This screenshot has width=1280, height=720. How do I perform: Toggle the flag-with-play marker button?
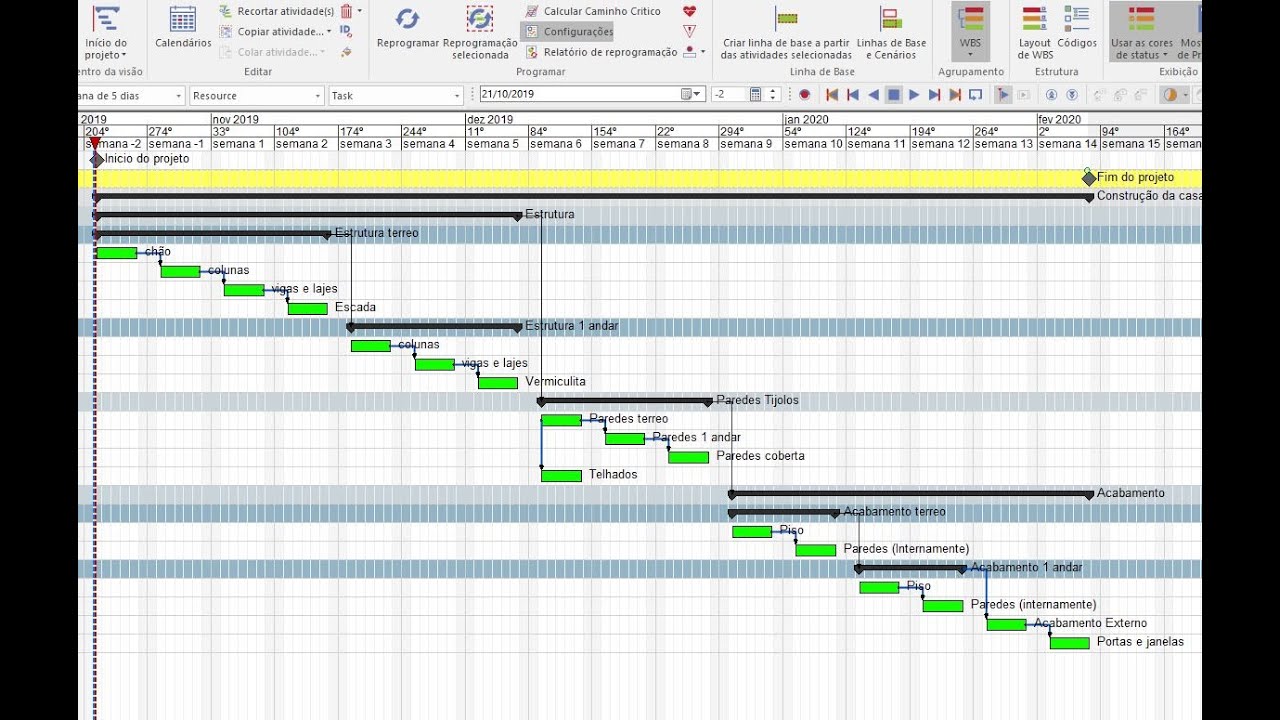(x=1004, y=95)
